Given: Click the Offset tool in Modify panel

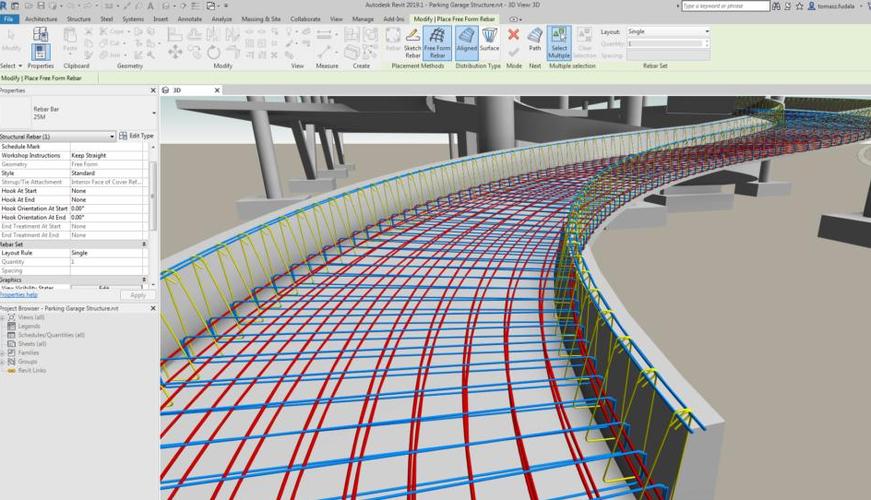Looking at the screenshot, I should (x=194, y=34).
